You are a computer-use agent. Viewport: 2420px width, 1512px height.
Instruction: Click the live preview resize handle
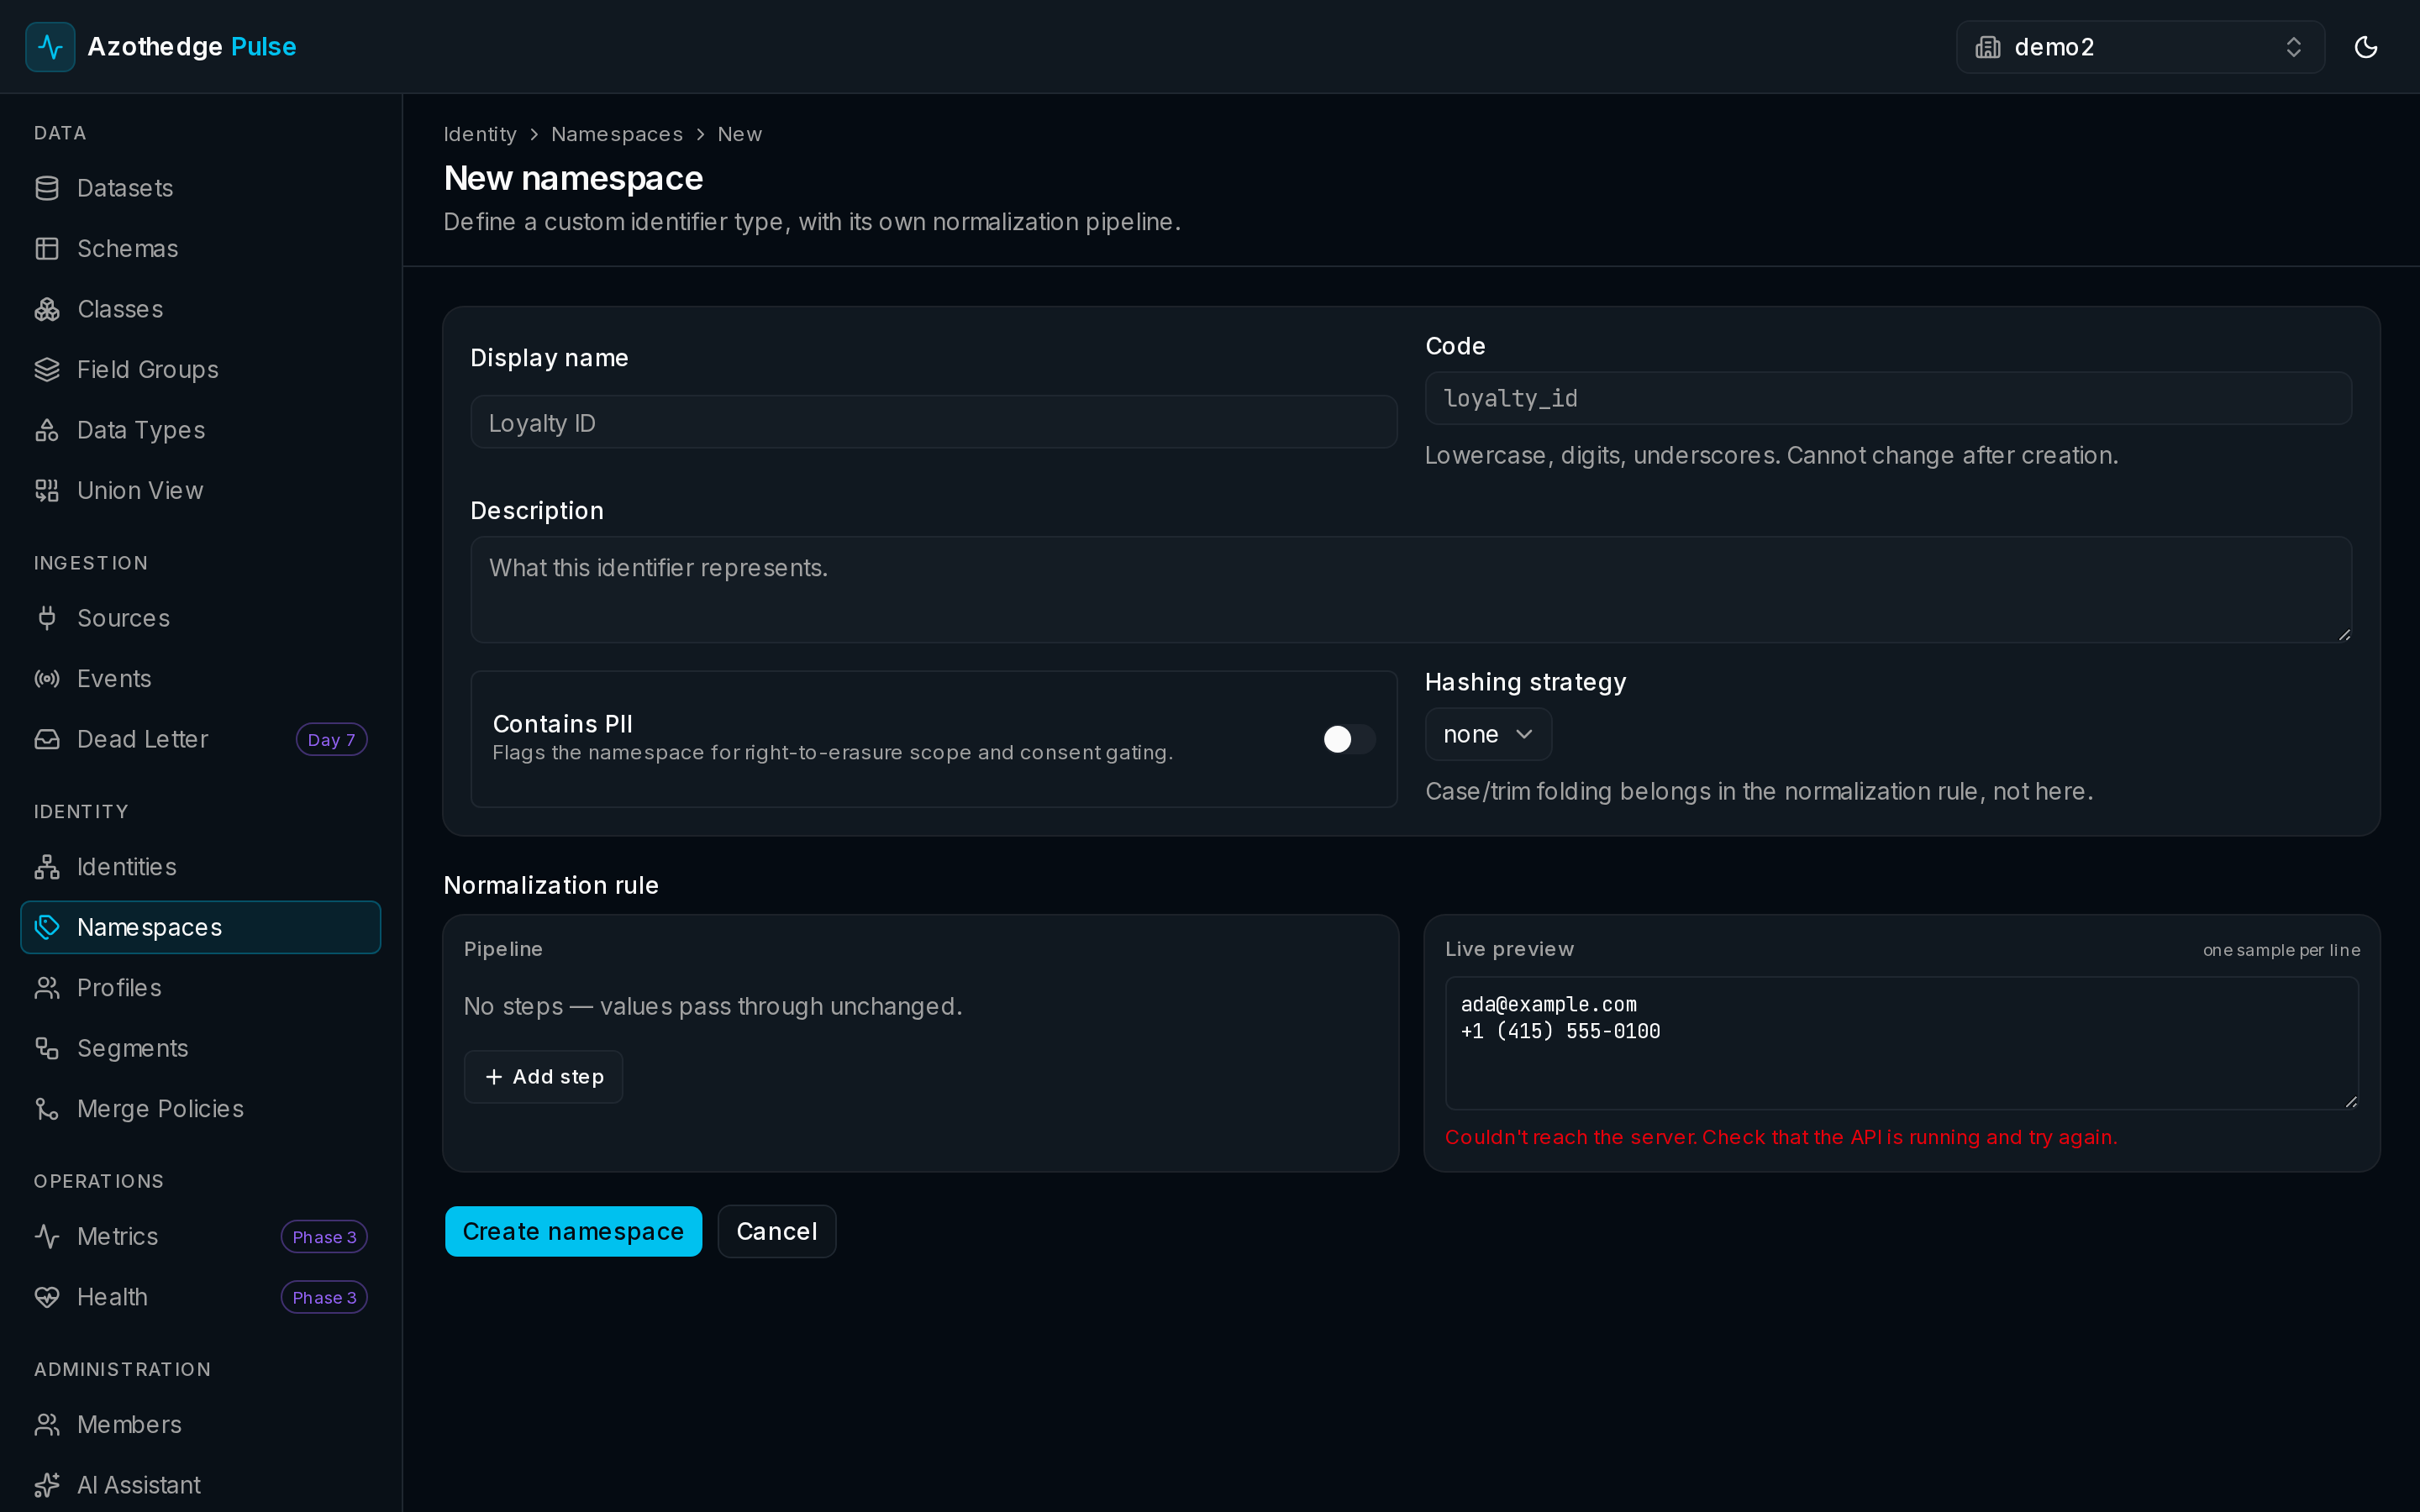point(2351,1101)
